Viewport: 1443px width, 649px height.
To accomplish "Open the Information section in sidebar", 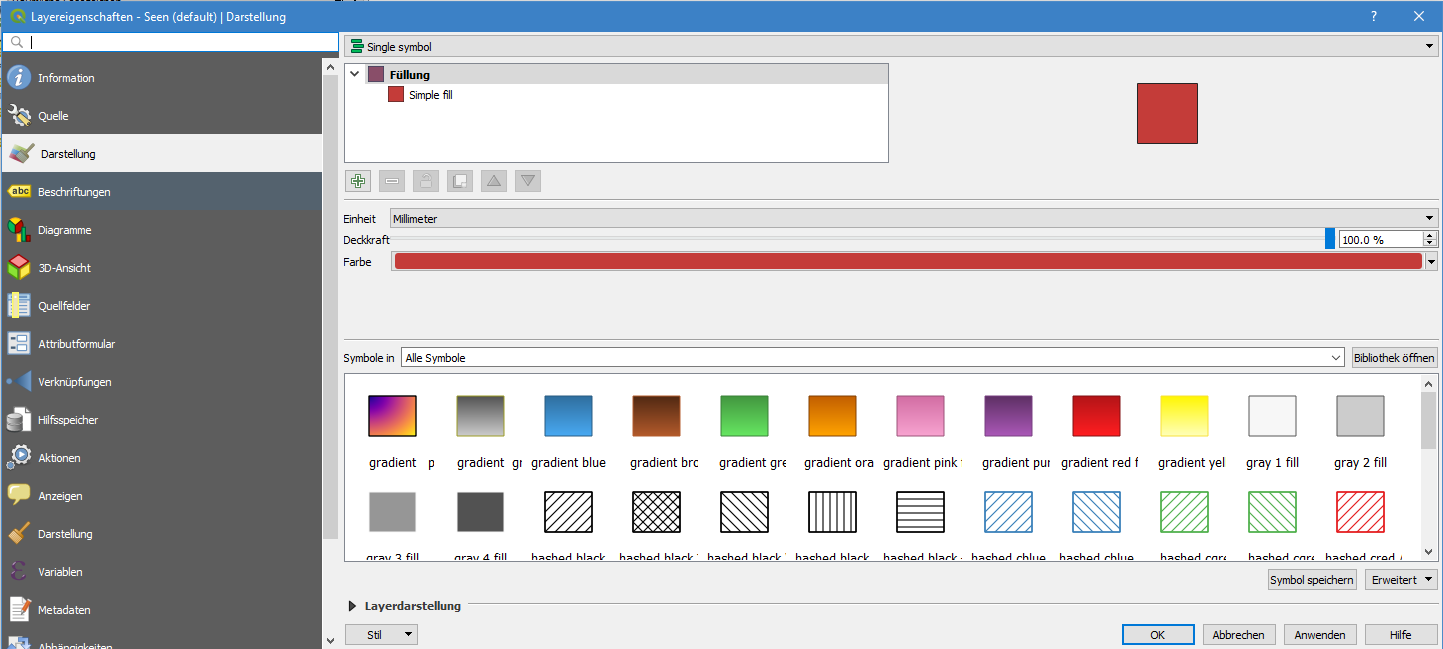I will click(x=66, y=78).
